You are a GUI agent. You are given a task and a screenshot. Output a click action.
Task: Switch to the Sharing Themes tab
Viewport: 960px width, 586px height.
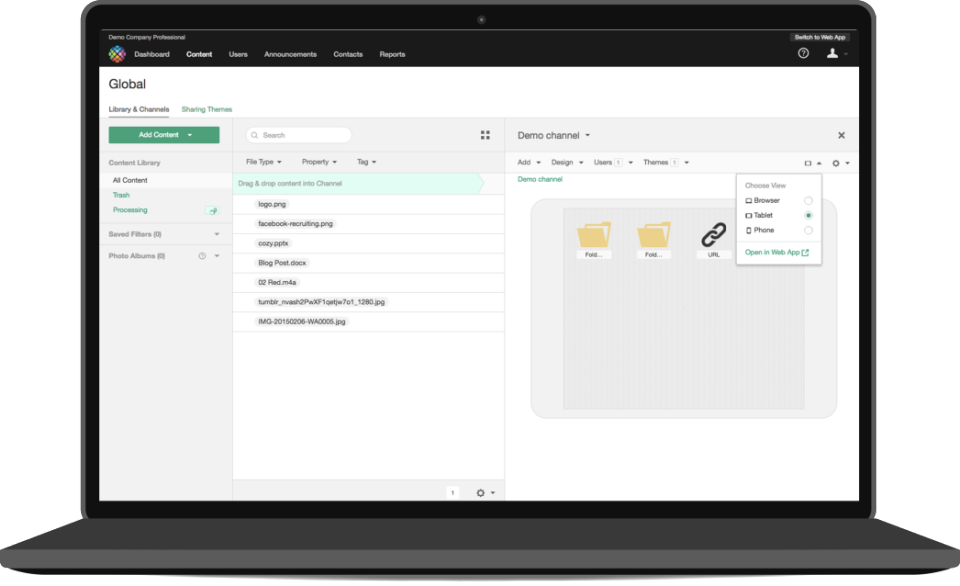(207, 110)
